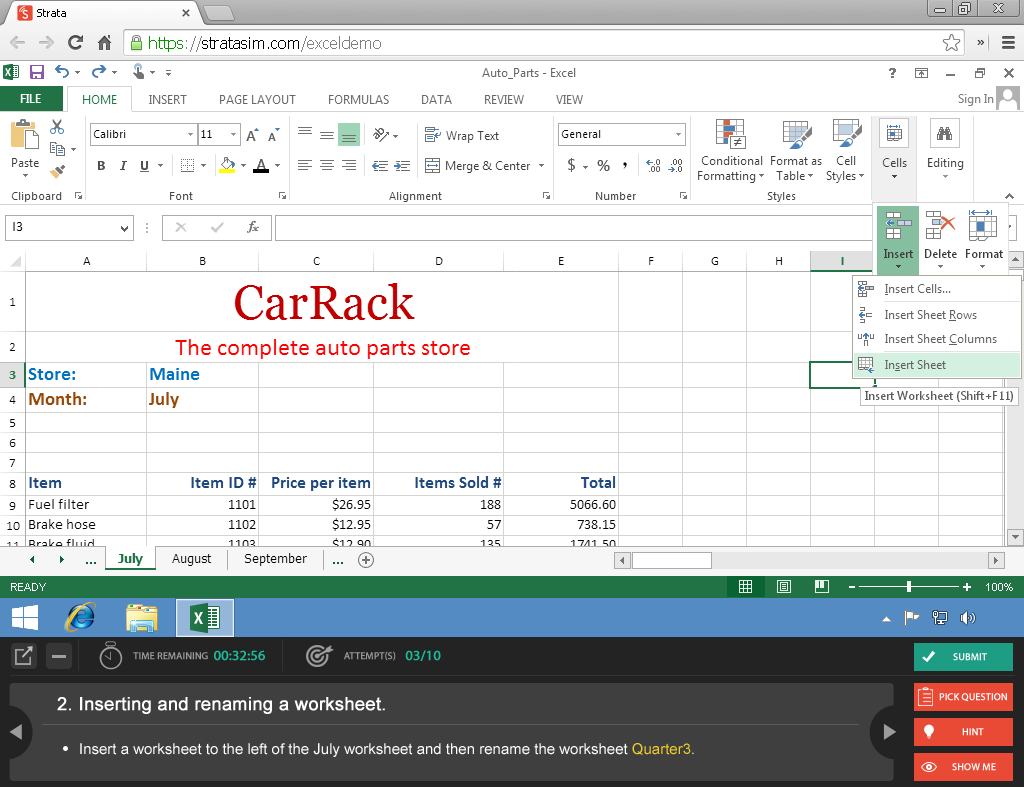Click the horizontal scrollbar thumb
The image size is (1024, 787).
[671, 560]
